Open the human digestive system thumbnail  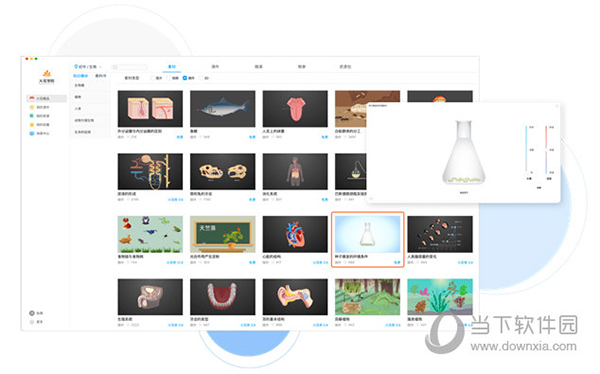295,171
